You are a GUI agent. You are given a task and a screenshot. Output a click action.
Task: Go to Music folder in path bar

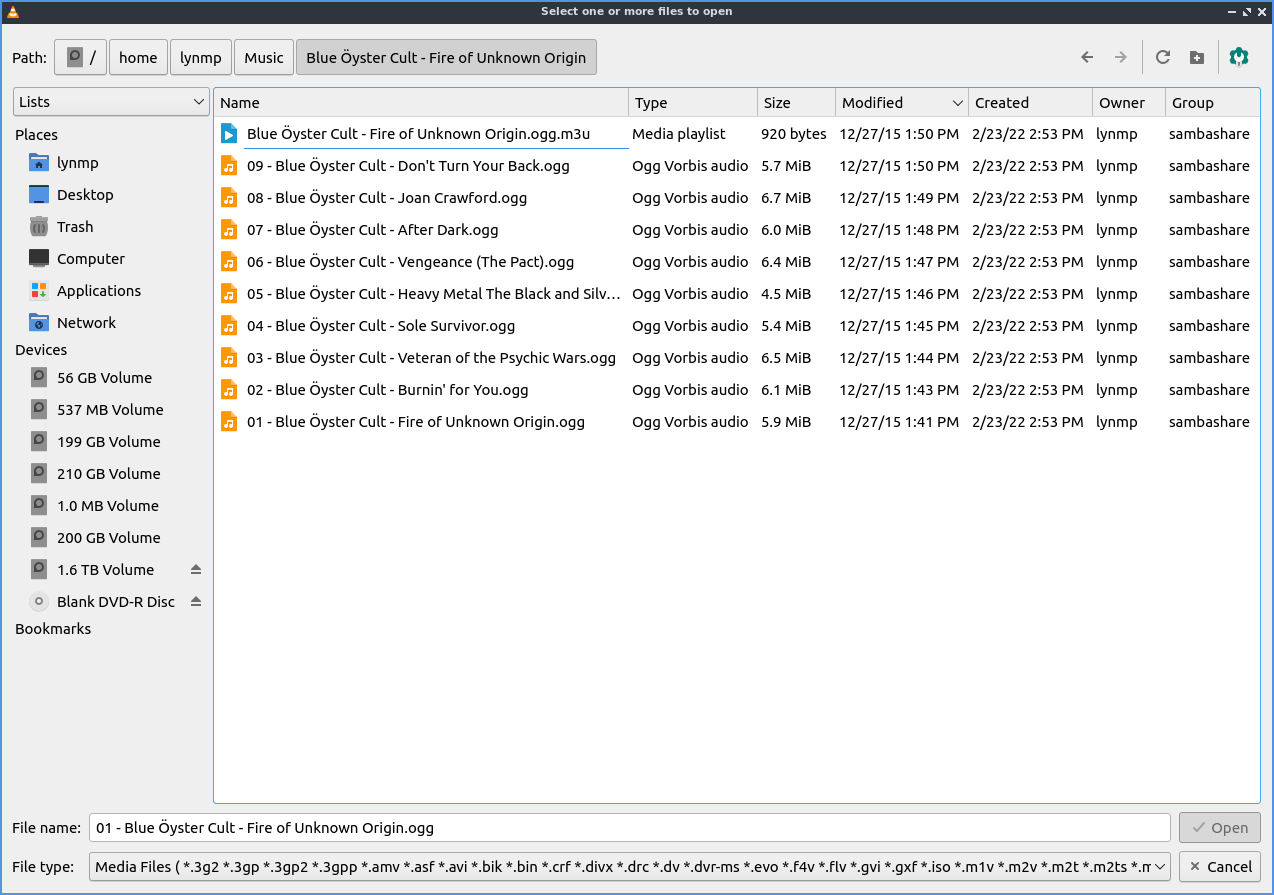coord(264,58)
